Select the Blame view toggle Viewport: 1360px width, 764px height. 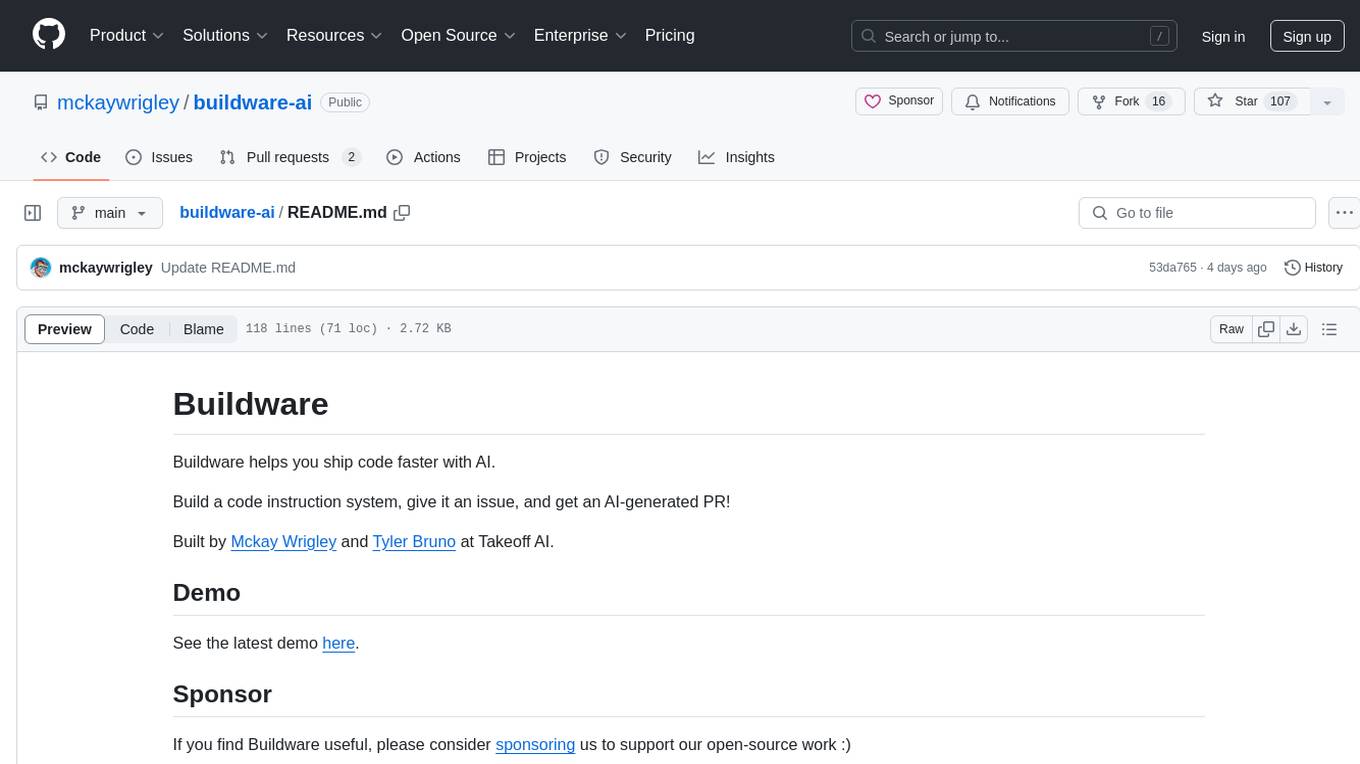click(x=203, y=329)
